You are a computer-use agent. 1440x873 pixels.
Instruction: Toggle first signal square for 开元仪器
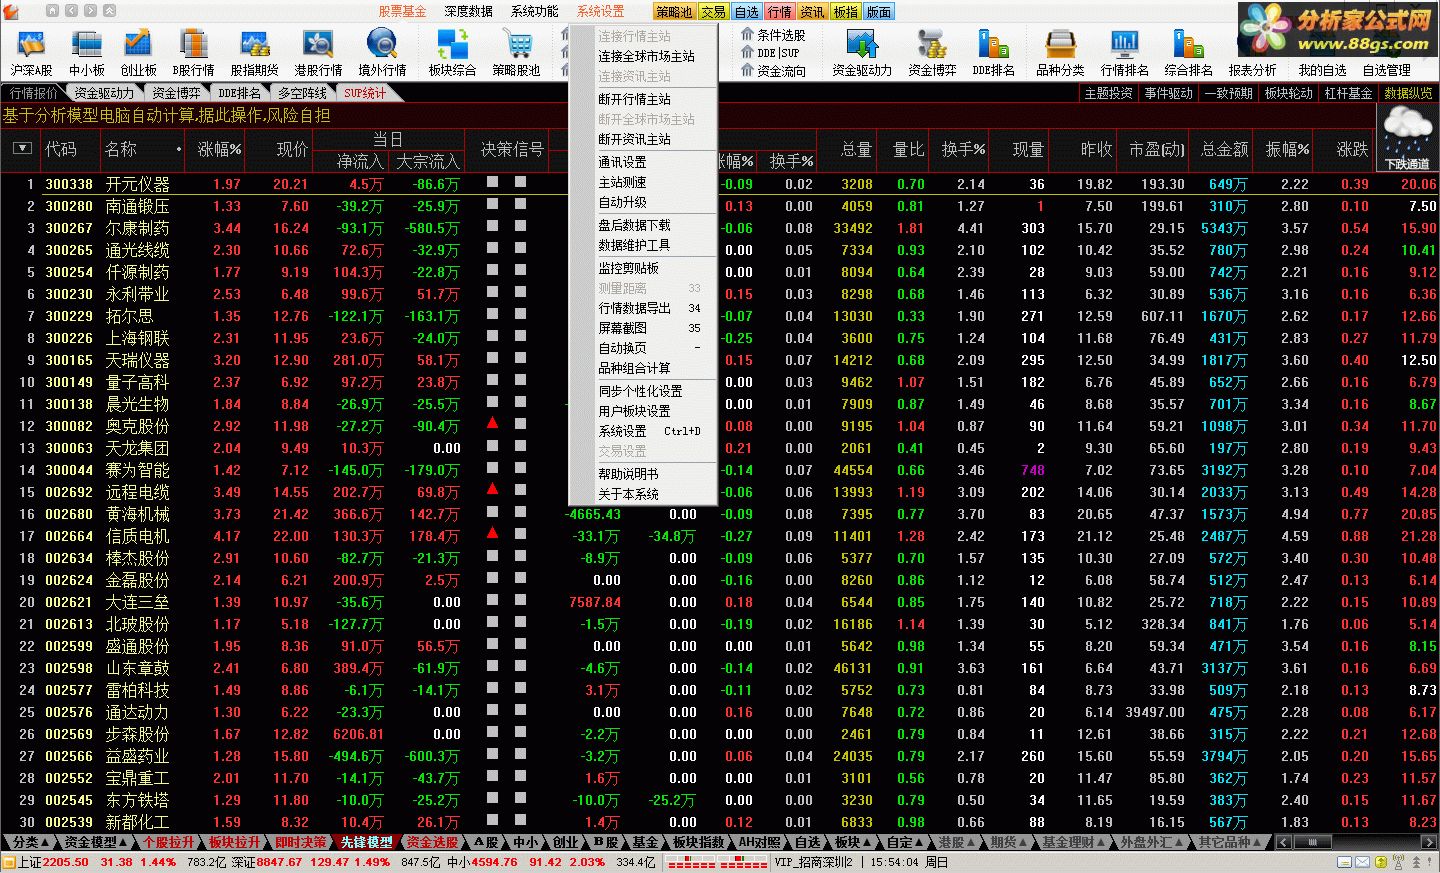coord(492,182)
